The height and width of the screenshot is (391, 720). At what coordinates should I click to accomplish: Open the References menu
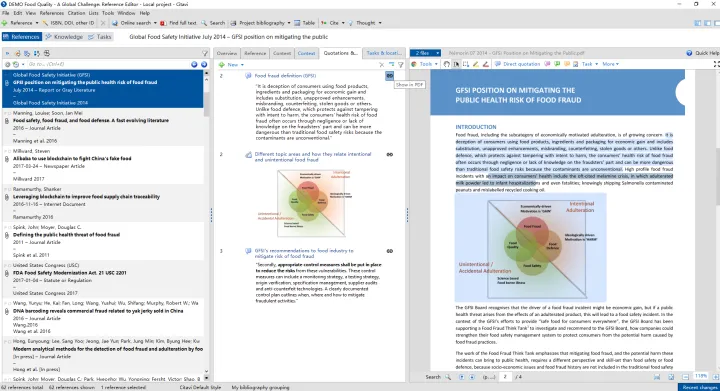pos(51,13)
